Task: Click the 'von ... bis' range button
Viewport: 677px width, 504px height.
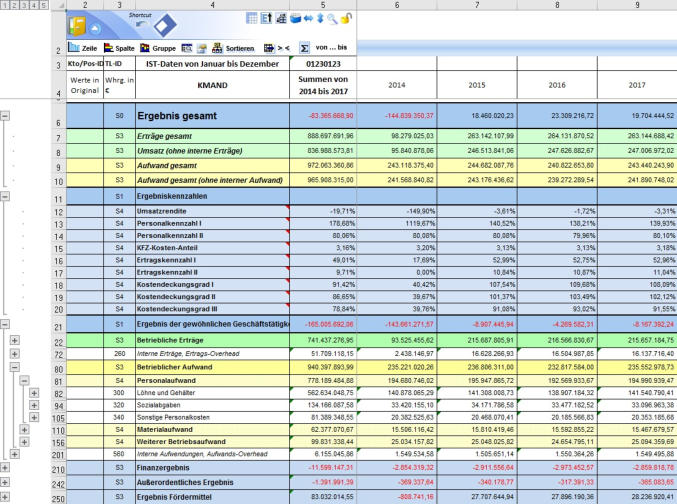Action: coord(330,47)
